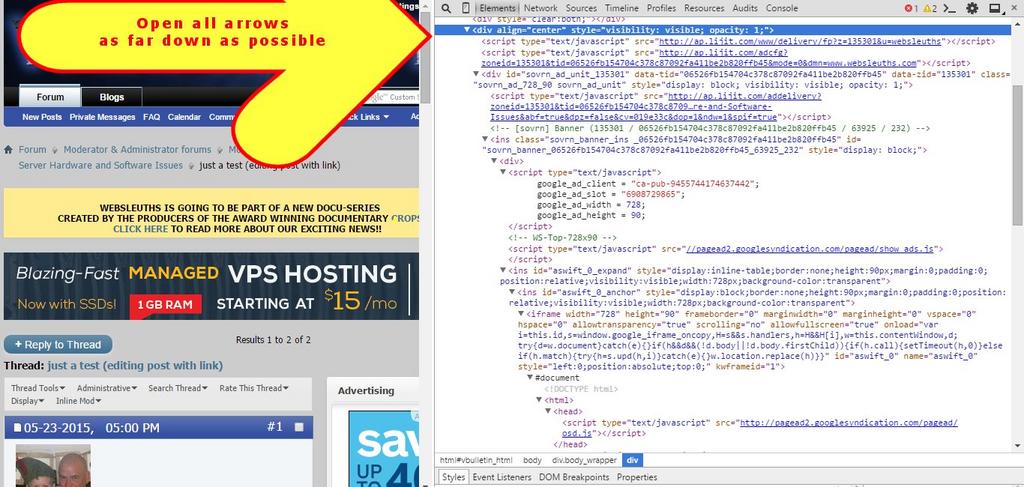This screenshot has width=1024, height=487.
Task: Collapse the iframe element node
Action: click(x=520, y=314)
